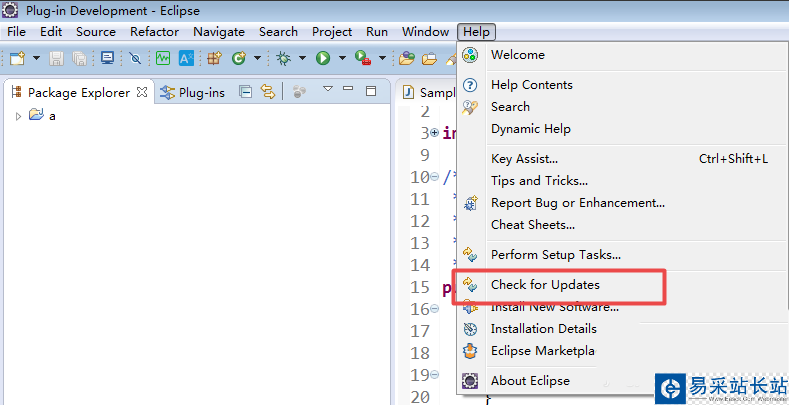Screen dimensions: 789x405
Task: Choose Install New Software... entry
Action: [x=622, y=307]
